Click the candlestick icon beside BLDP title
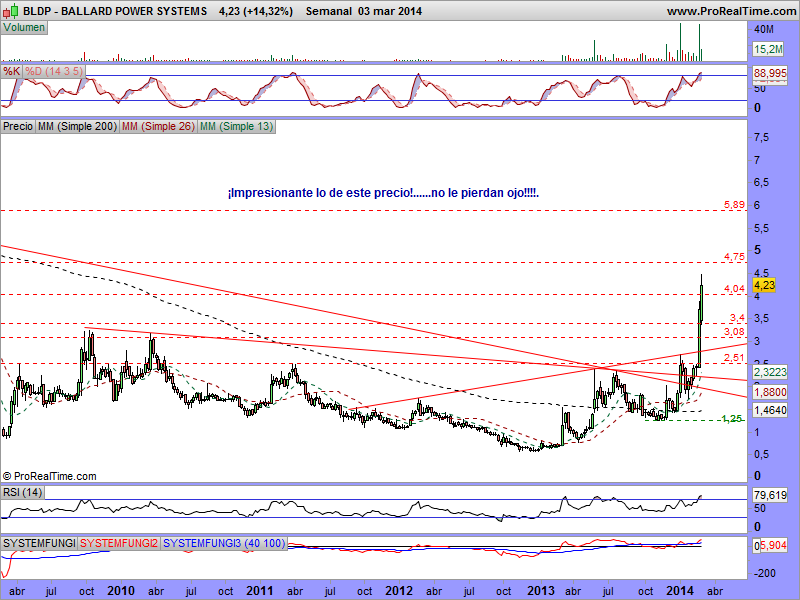Image resolution: width=800 pixels, height=600 pixels. [11, 11]
